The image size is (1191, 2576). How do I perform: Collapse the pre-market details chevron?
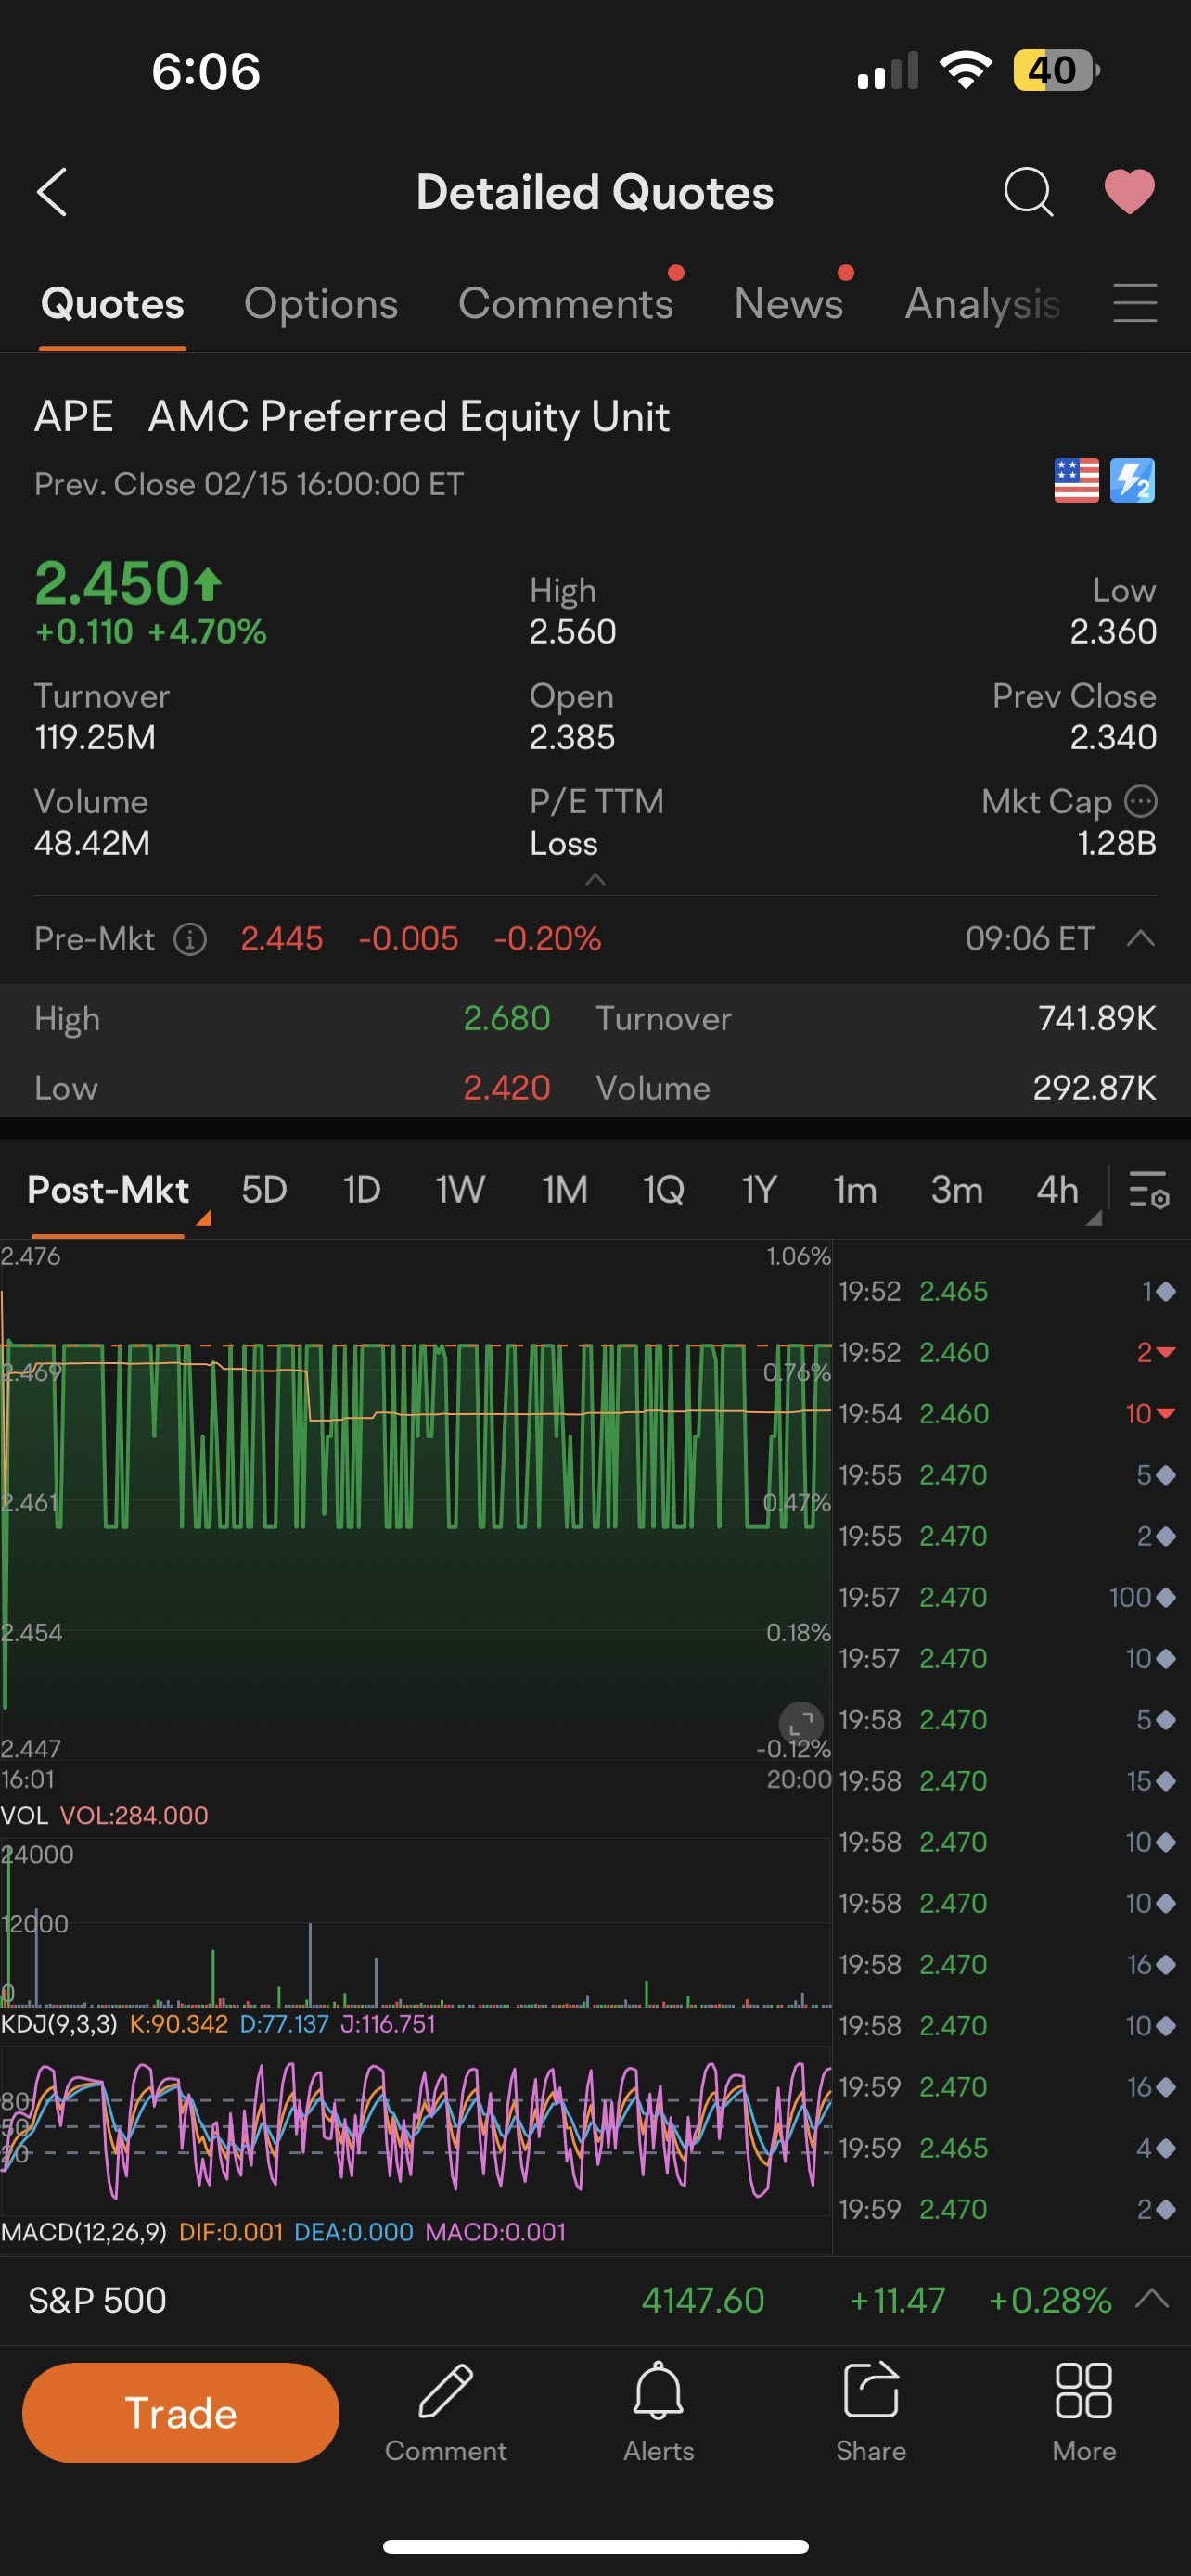tap(1141, 938)
